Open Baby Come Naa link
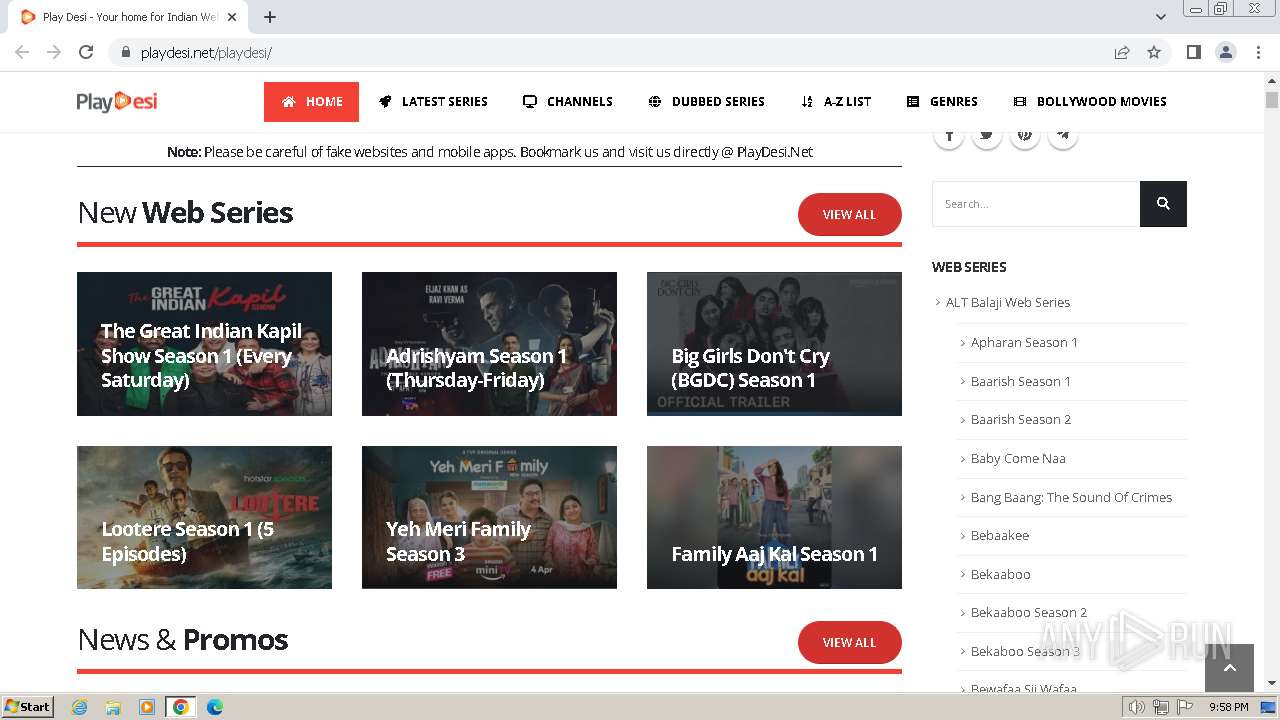This screenshot has width=1280, height=720. click(1018, 458)
